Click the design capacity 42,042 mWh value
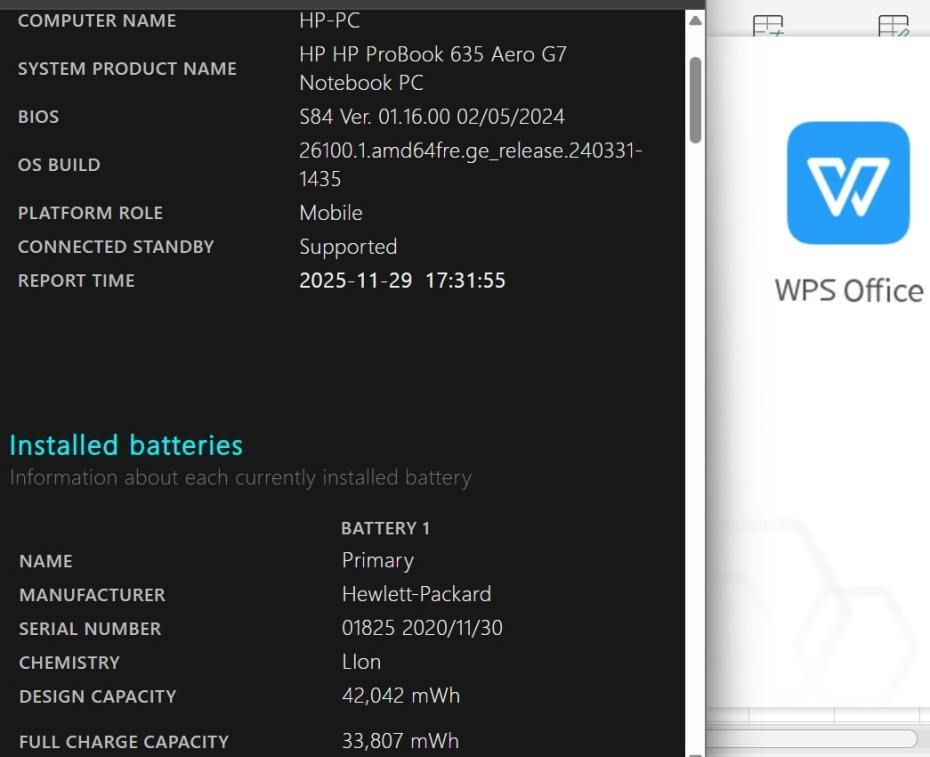This screenshot has width=930, height=757. pyautogui.click(x=400, y=696)
